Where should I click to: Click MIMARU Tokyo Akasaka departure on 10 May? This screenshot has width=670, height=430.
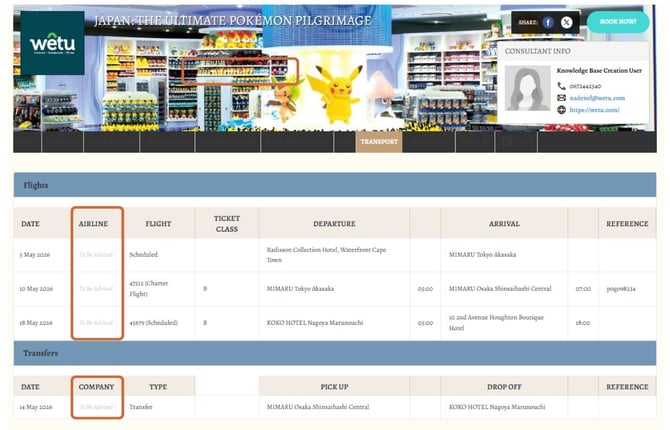pos(300,289)
